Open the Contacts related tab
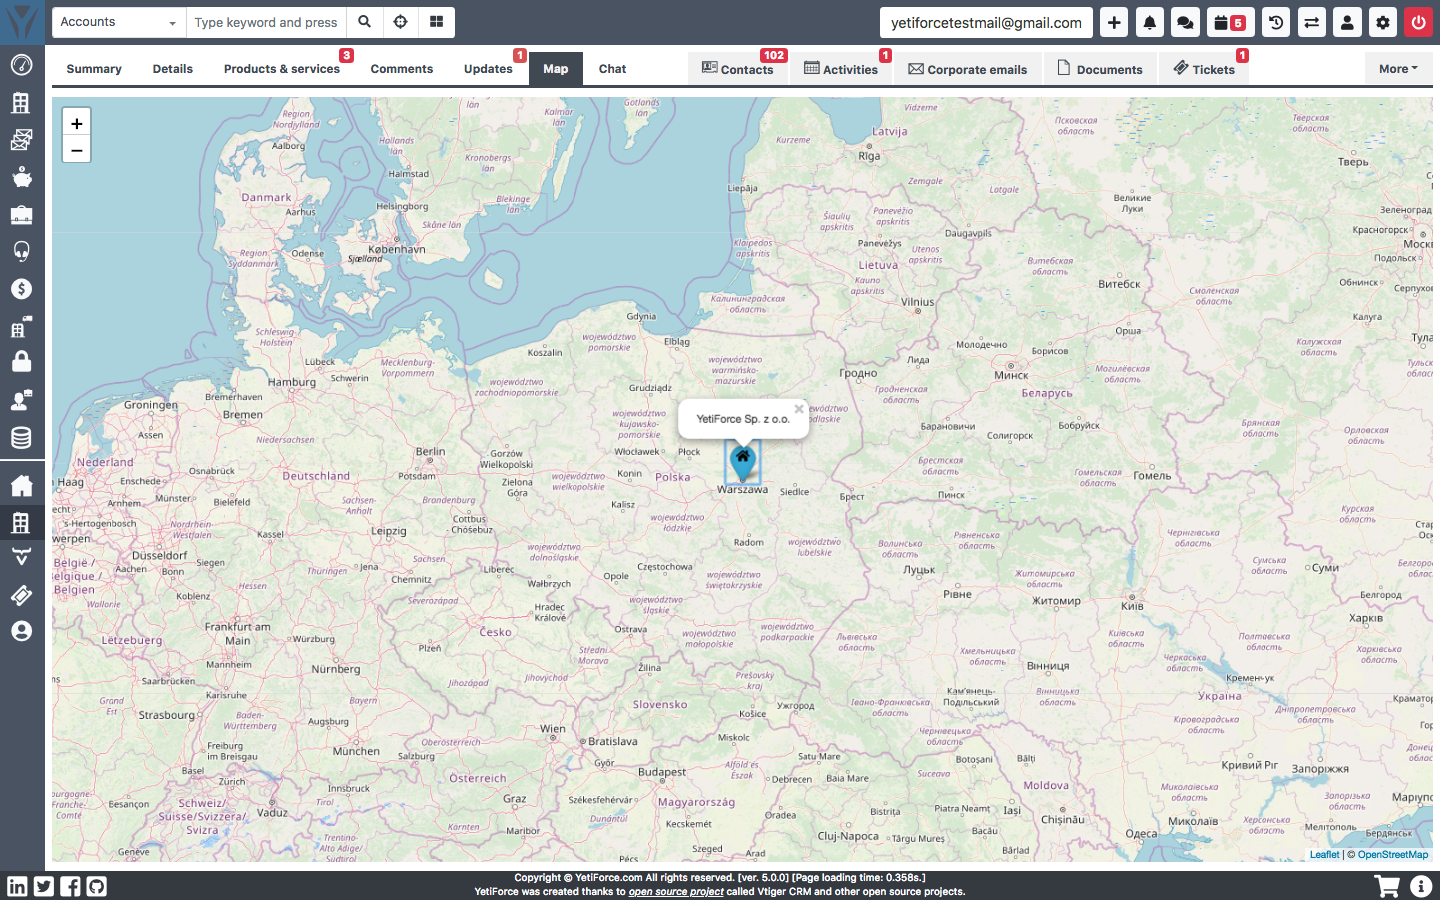The width and height of the screenshot is (1440, 900). pyautogui.click(x=738, y=69)
